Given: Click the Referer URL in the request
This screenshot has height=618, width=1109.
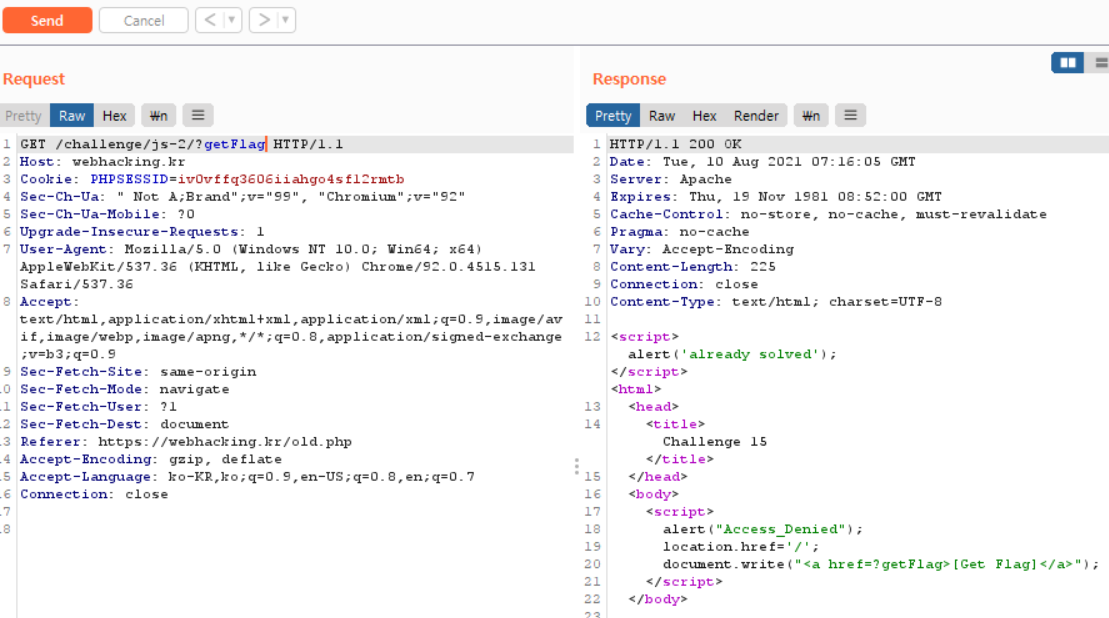Looking at the screenshot, I should [225, 442].
